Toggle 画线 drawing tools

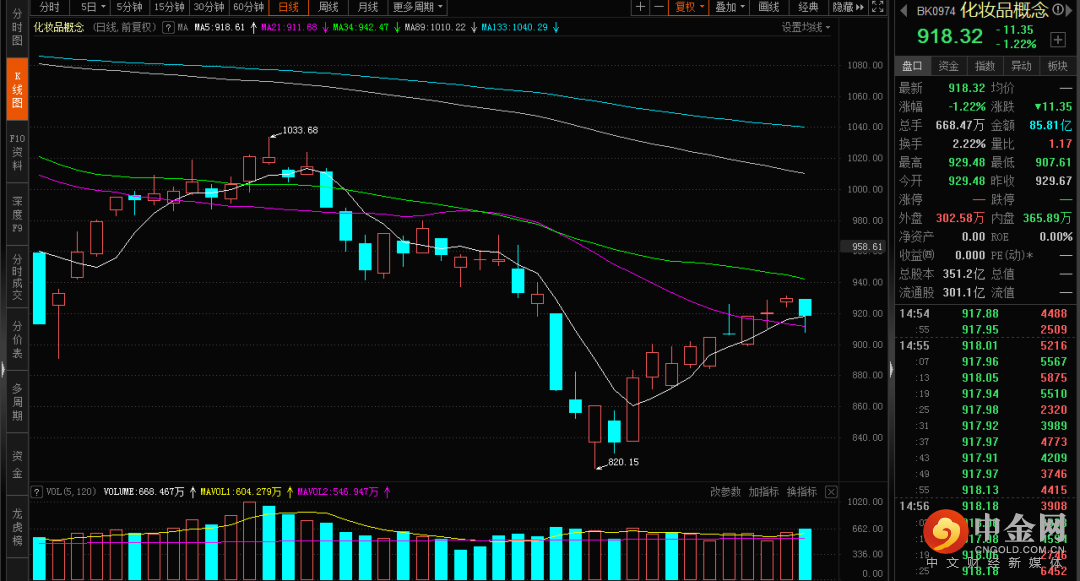coord(769,7)
